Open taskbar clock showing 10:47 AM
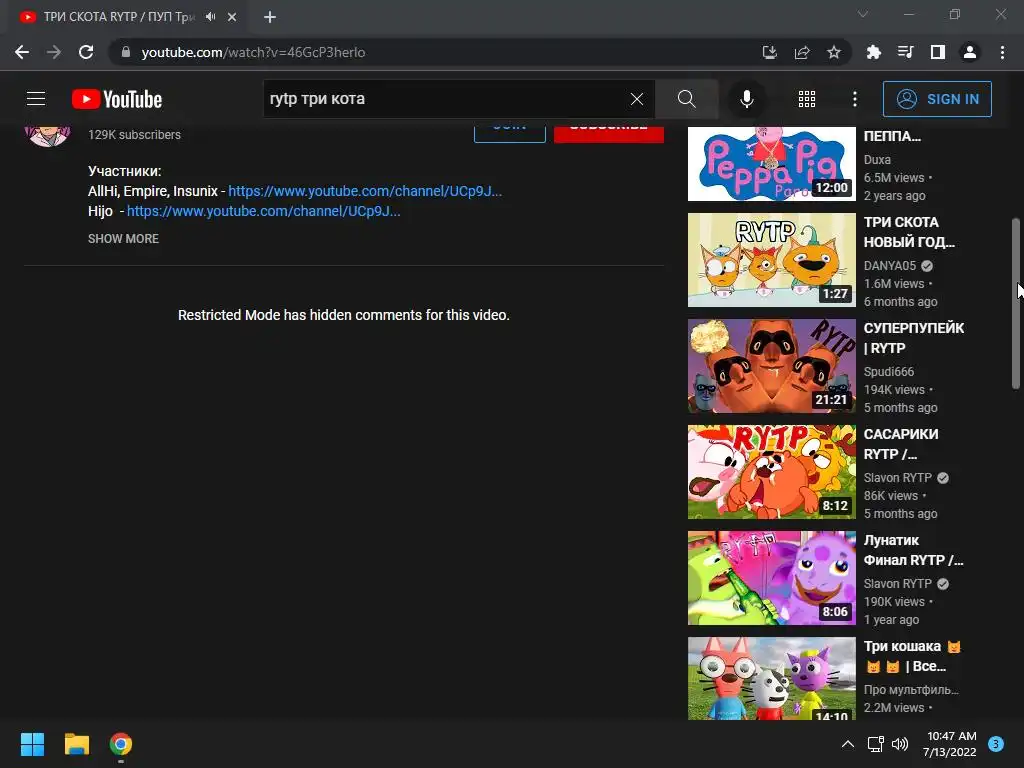Screen dimensions: 1024x768 pos(950,744)
